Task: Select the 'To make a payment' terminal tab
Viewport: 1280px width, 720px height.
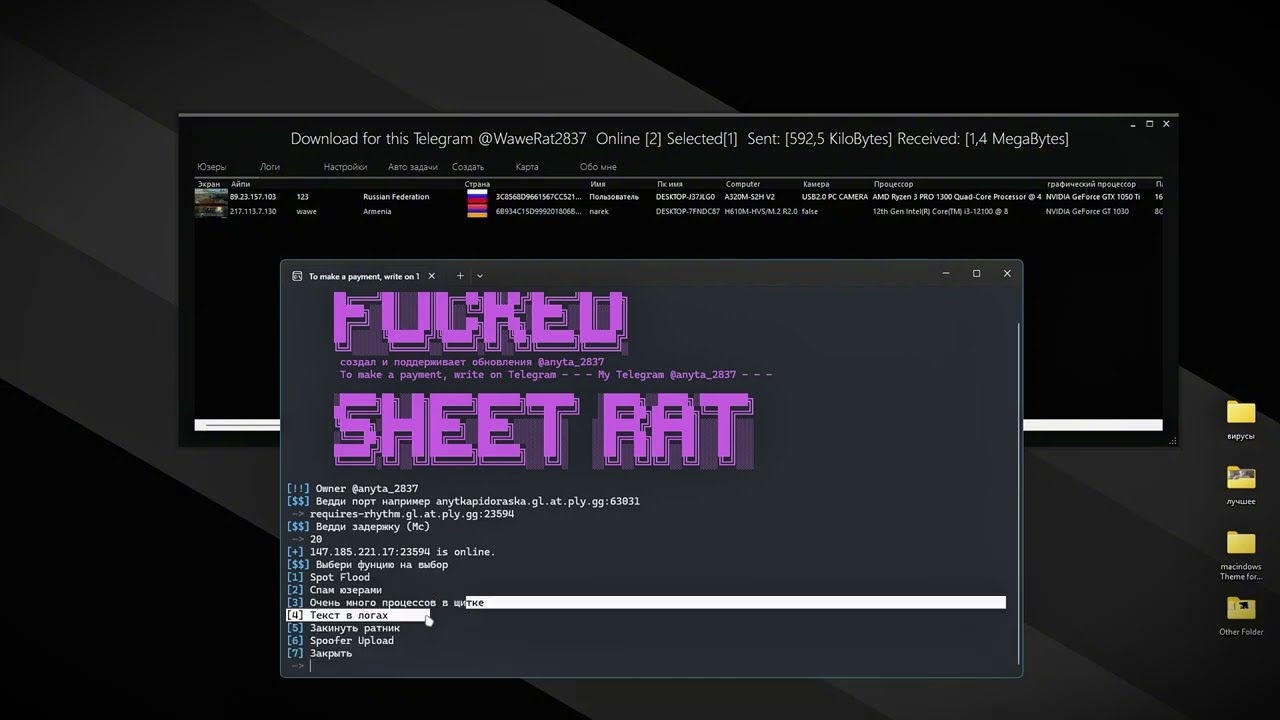Action: [364, 276]
